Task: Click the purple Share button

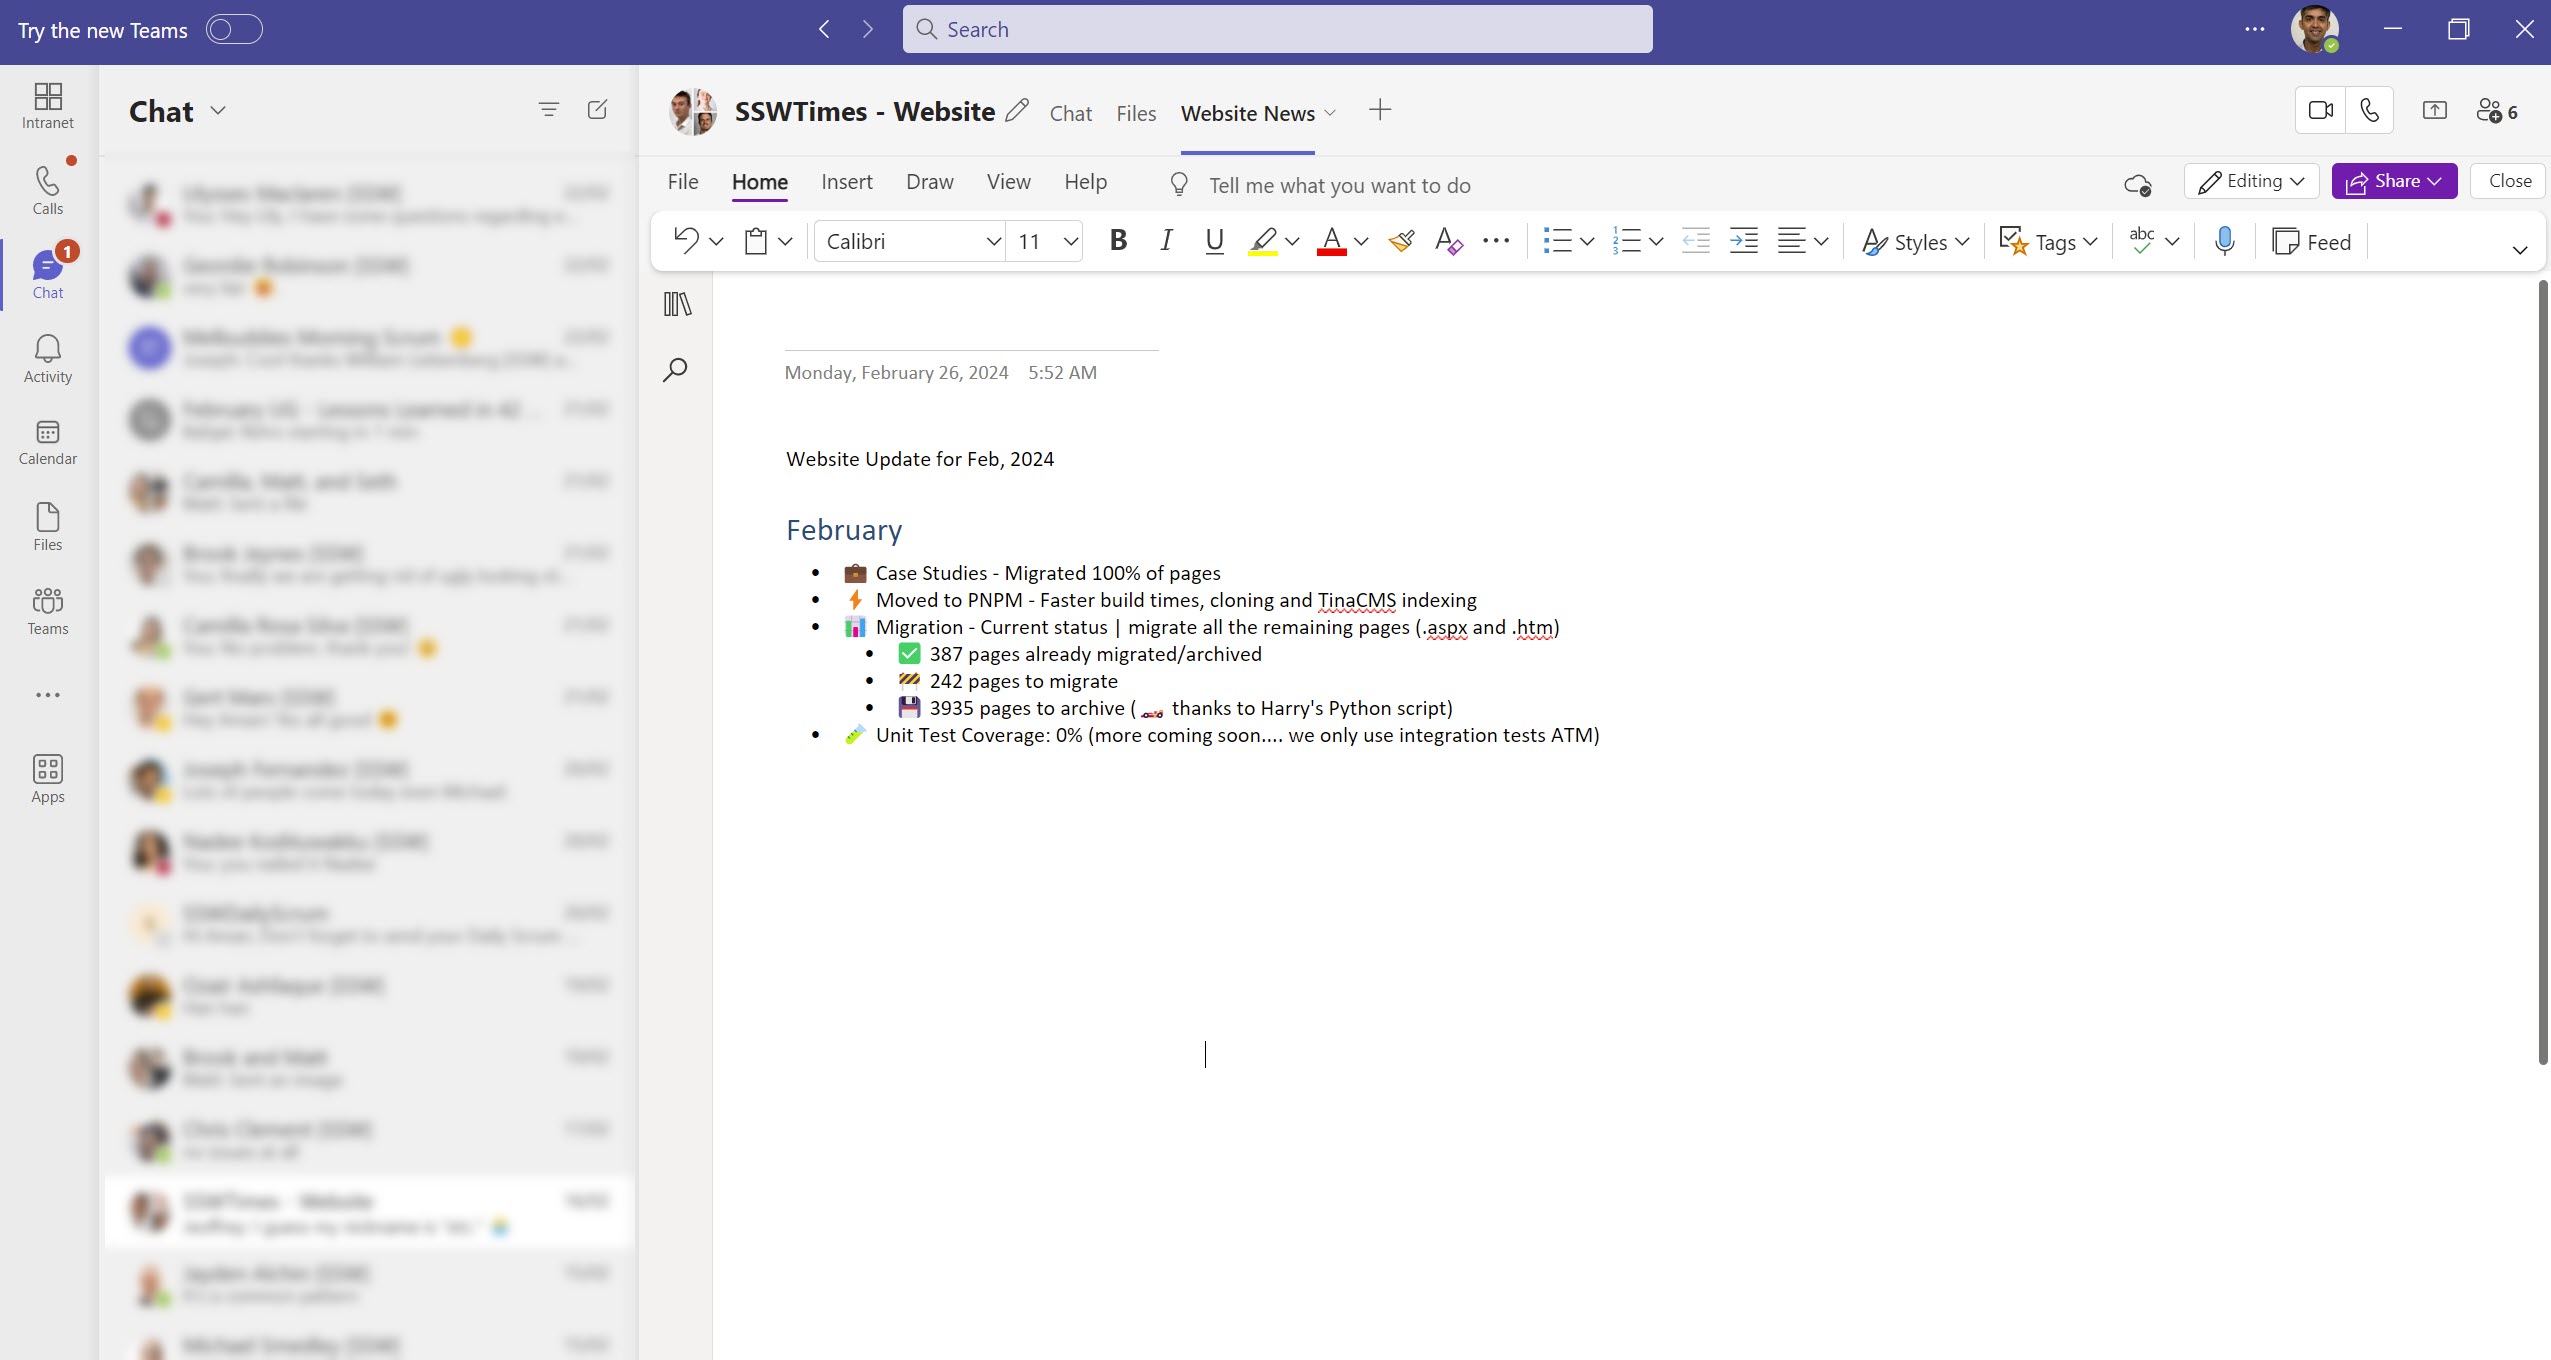Action: point(2393,181)
